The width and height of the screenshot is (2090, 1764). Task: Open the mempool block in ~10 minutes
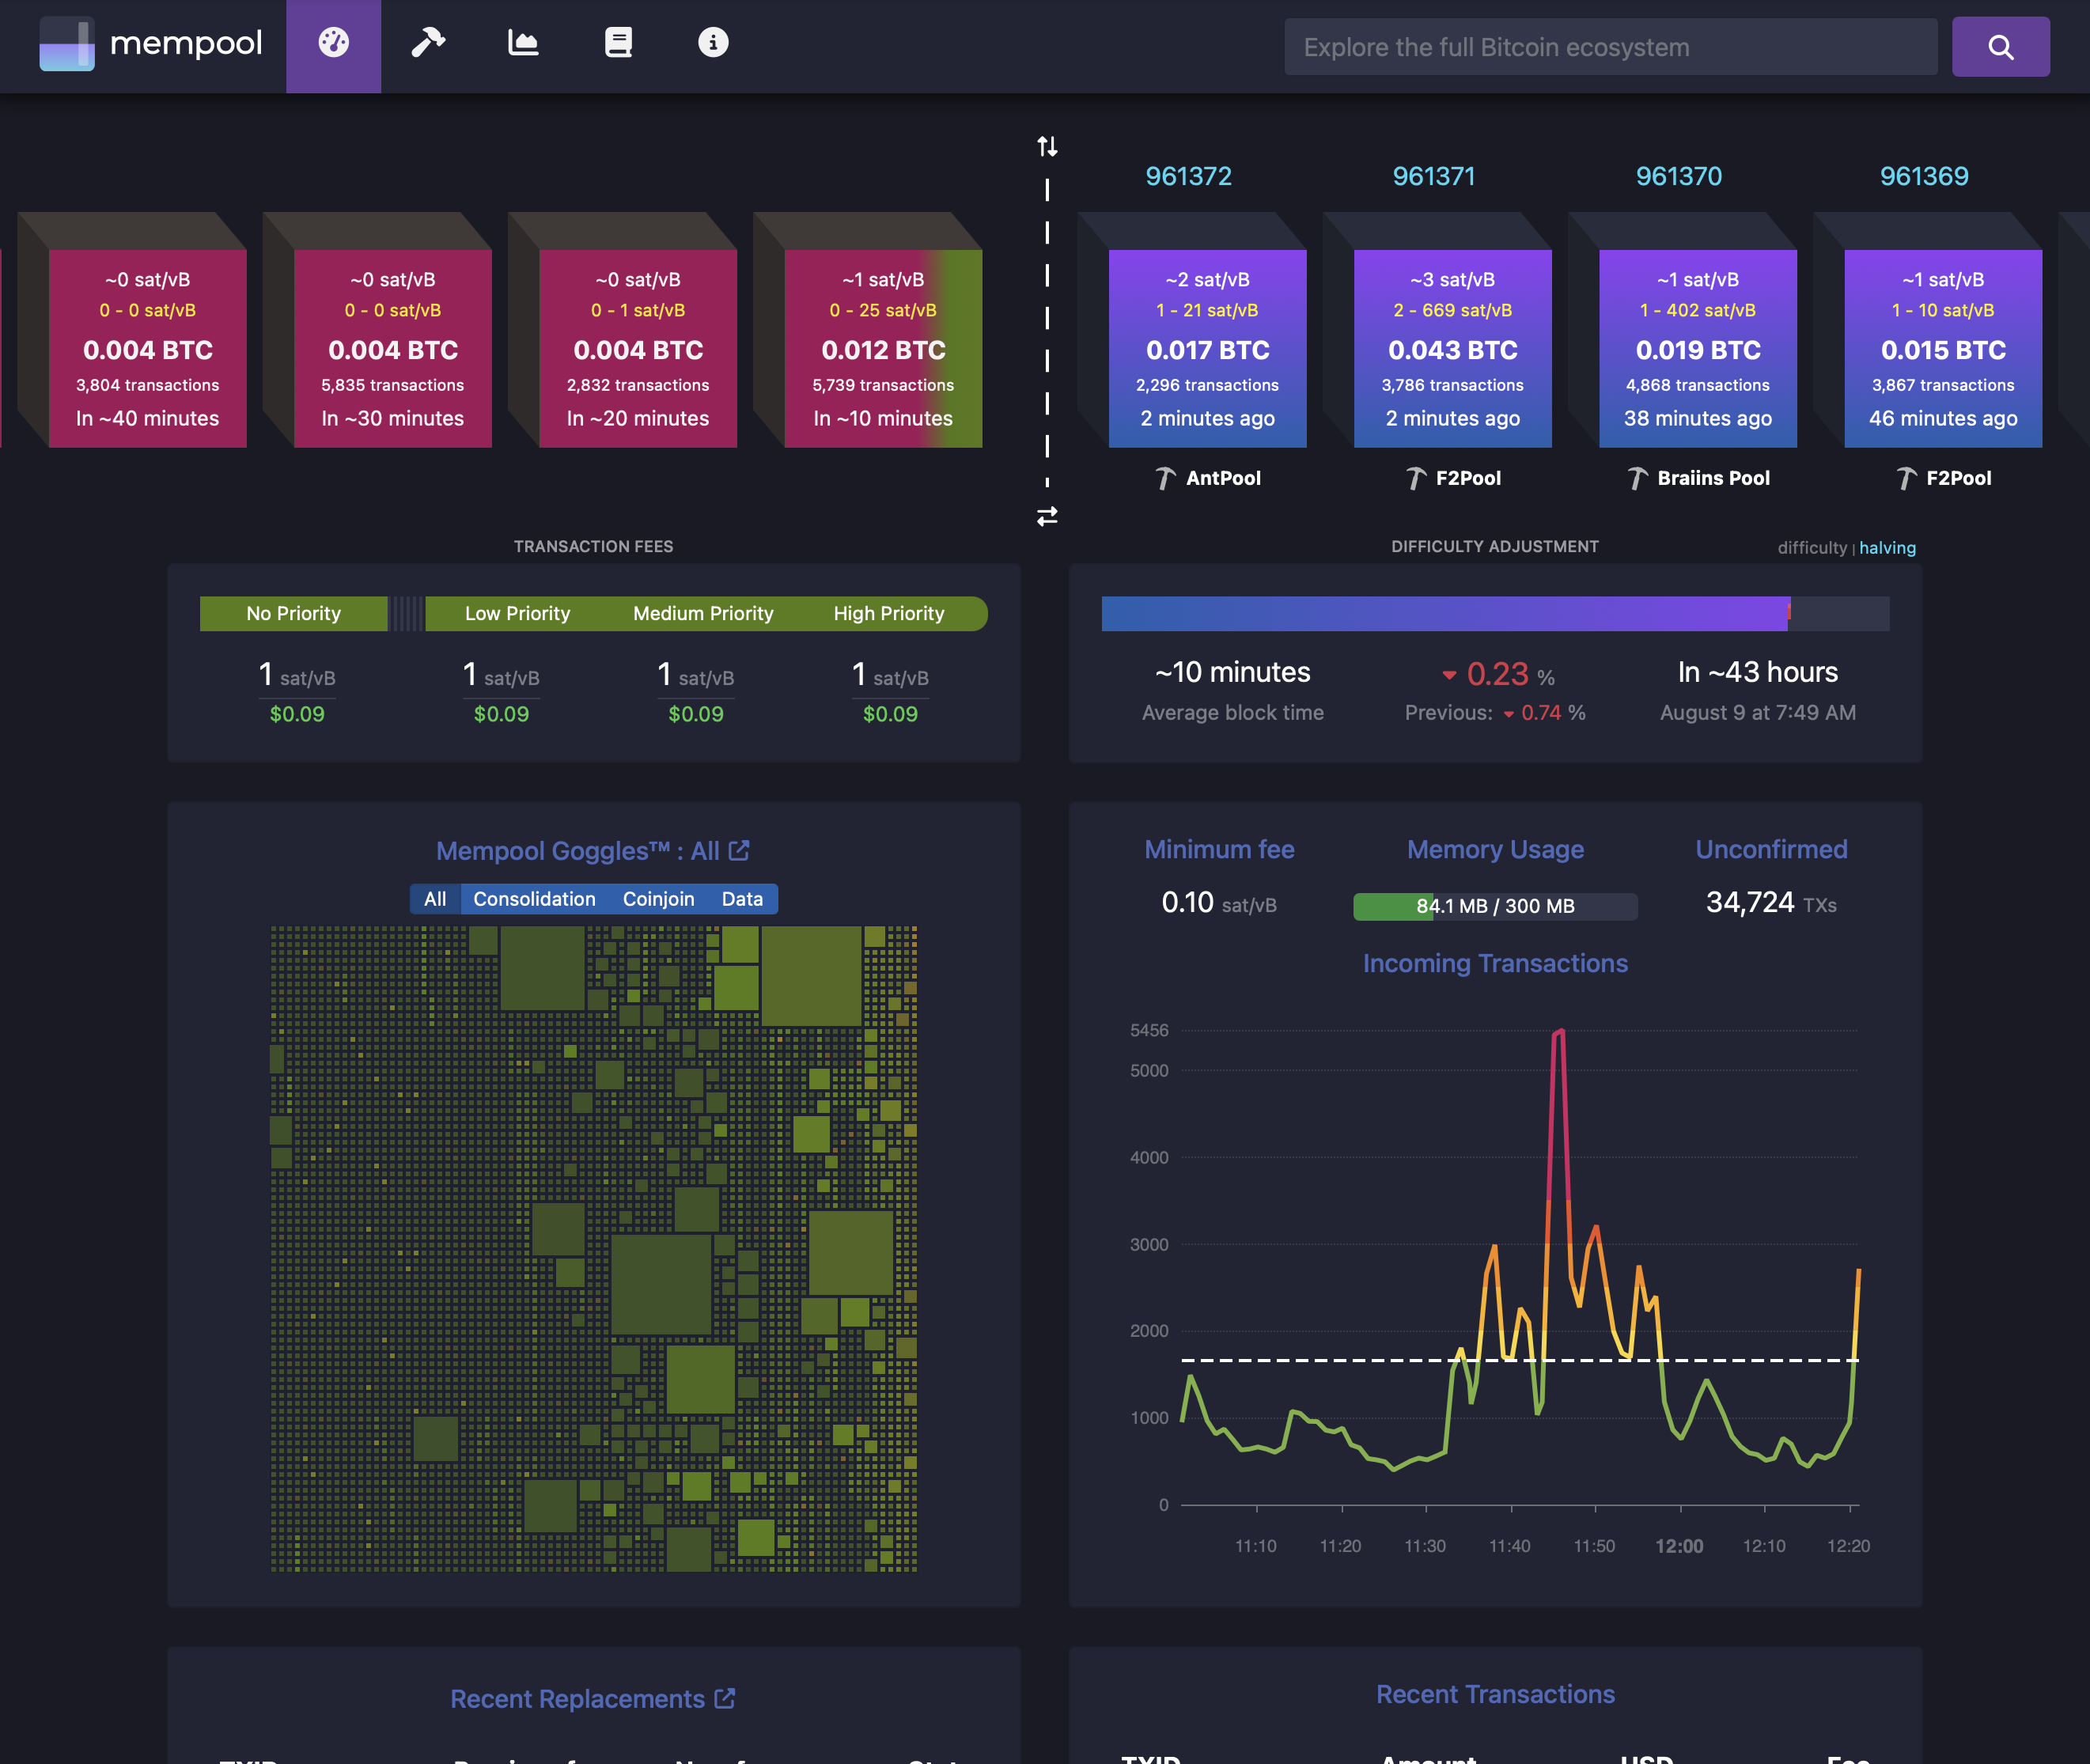pyautogui.click(x=883, y=348)
